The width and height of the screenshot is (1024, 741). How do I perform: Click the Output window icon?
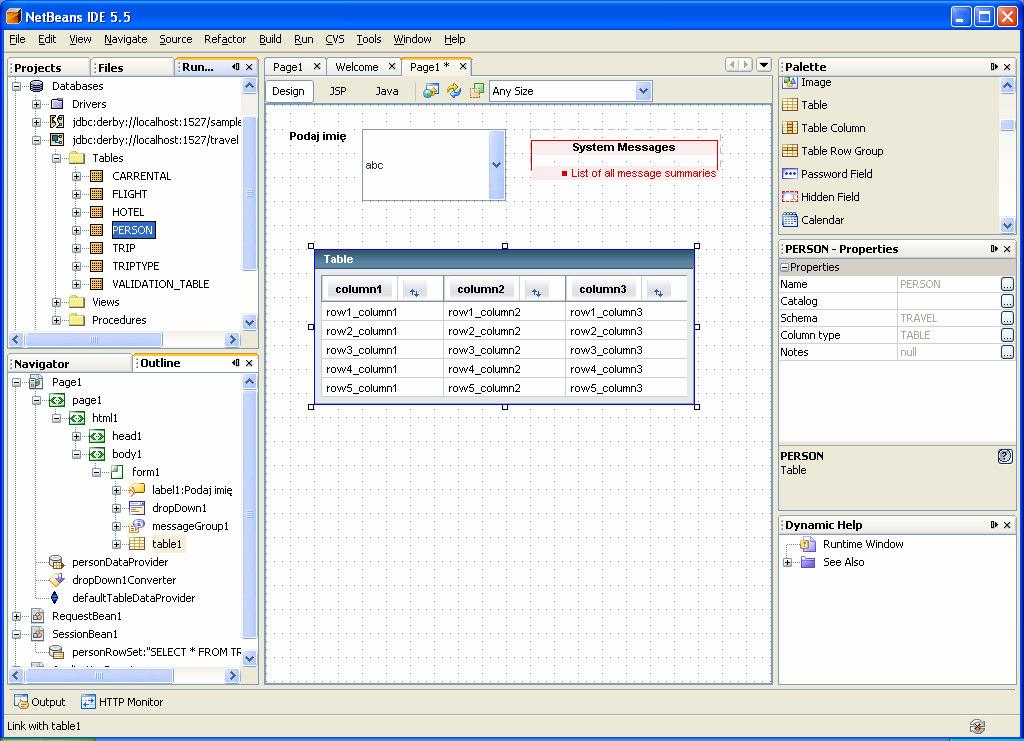pyautogui.click(x=22, y=702)
